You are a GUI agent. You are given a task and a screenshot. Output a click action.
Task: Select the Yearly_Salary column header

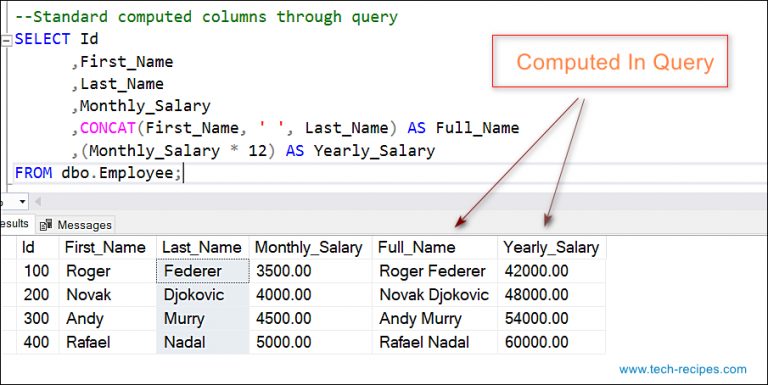(552, 247)
